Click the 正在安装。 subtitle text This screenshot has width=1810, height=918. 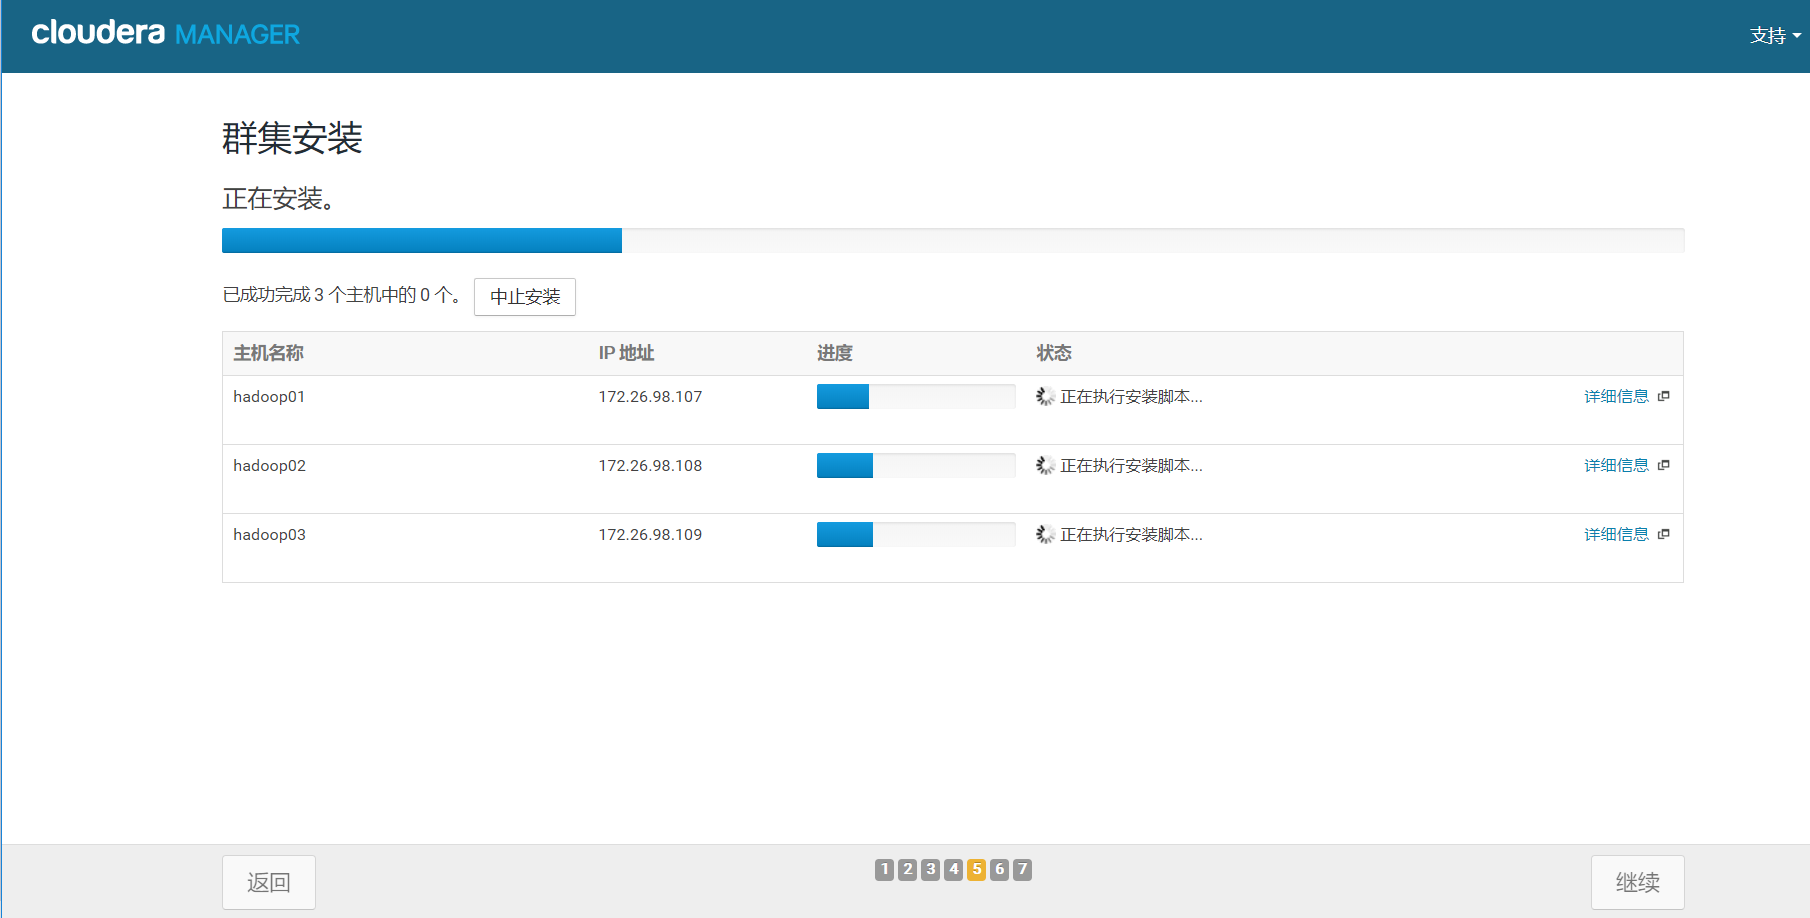pos(278,199)
